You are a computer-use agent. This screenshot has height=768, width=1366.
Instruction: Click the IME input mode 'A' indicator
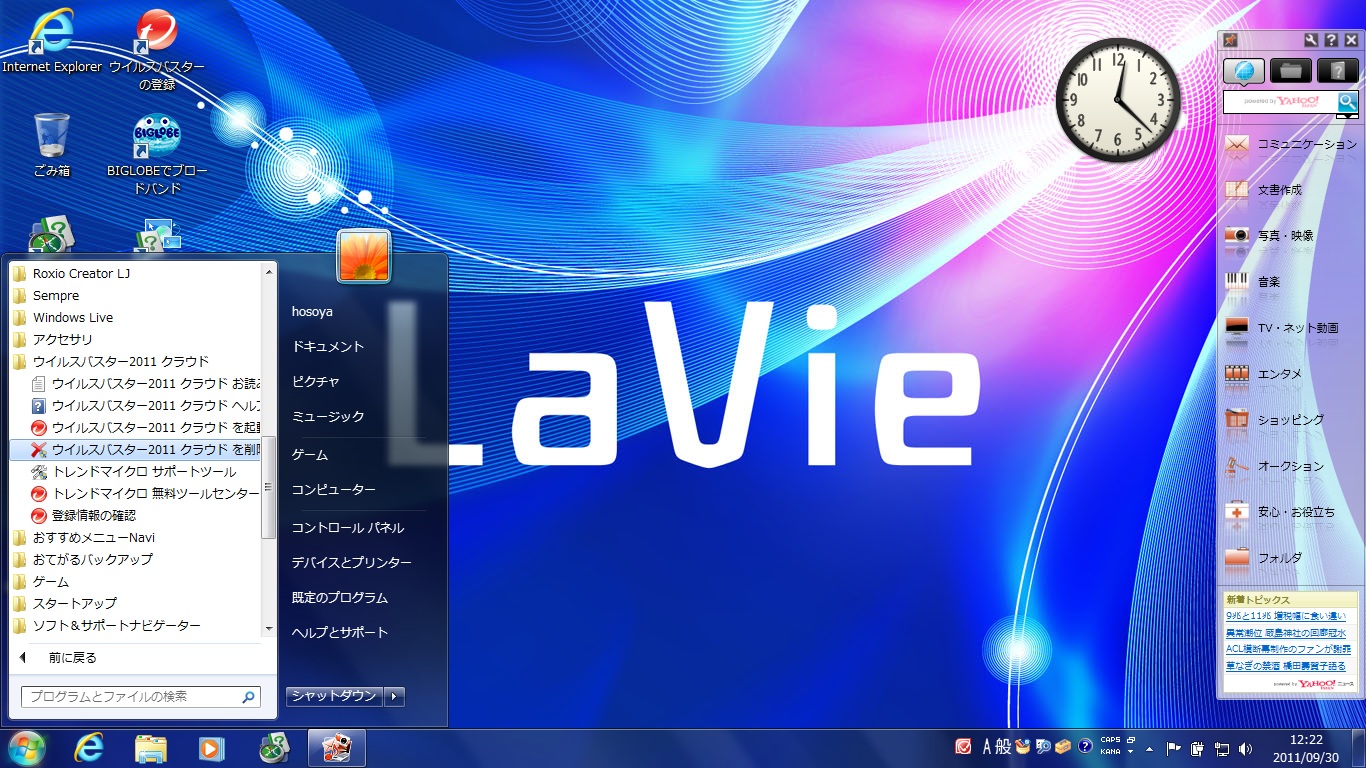tap(988, 746)
